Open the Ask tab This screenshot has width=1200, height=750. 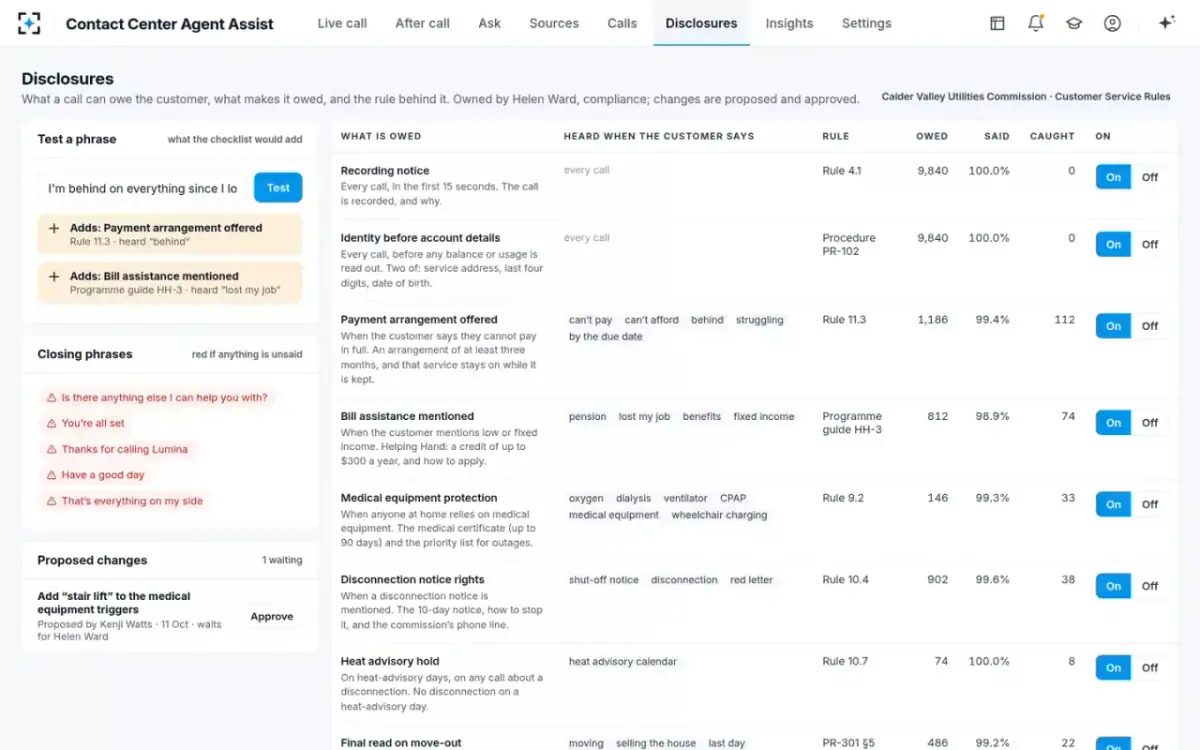coord(489,23)
